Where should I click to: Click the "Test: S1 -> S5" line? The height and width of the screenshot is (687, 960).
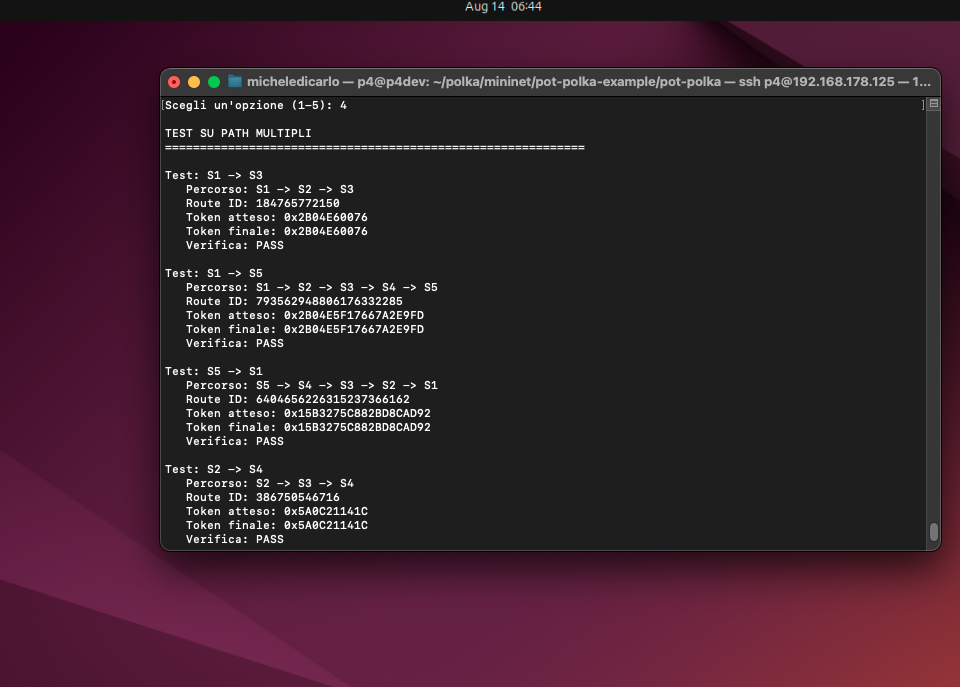[x=214, y=273]
